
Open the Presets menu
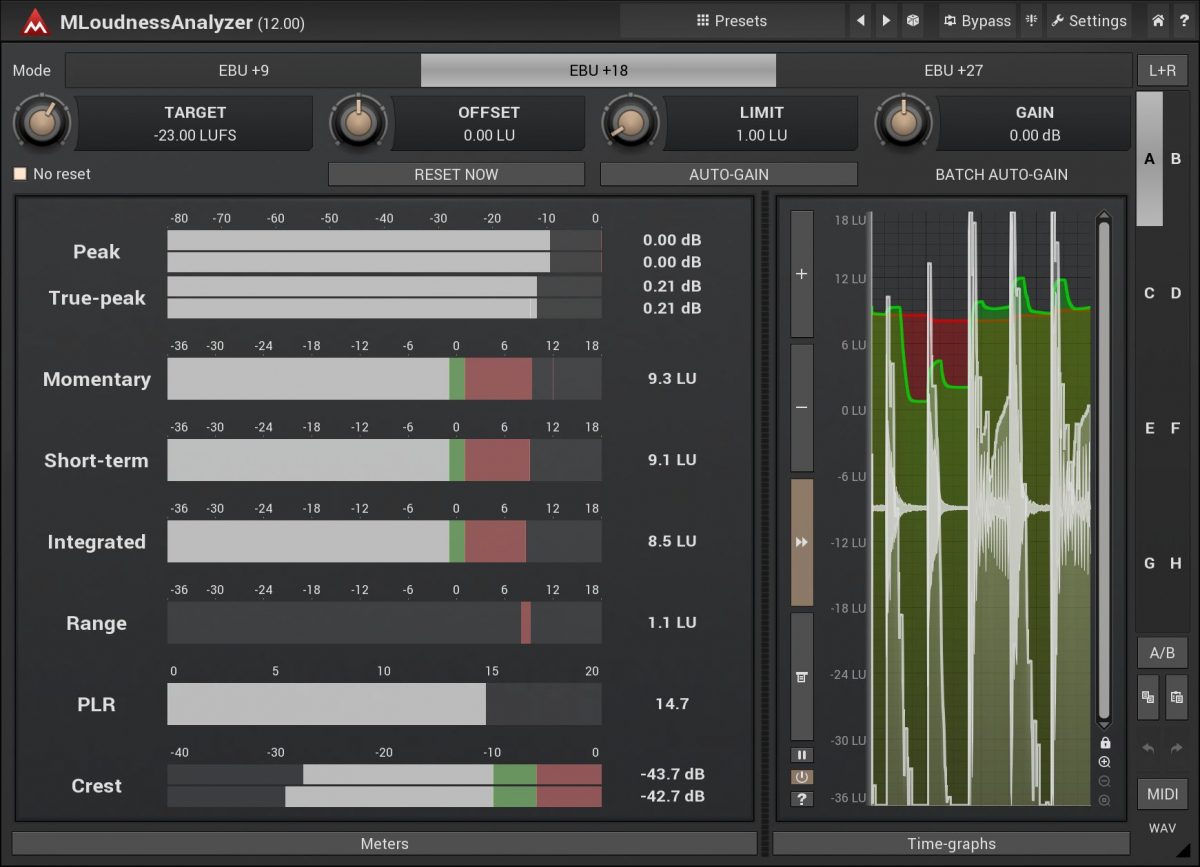pyautogui.click(x=732, y=20)
